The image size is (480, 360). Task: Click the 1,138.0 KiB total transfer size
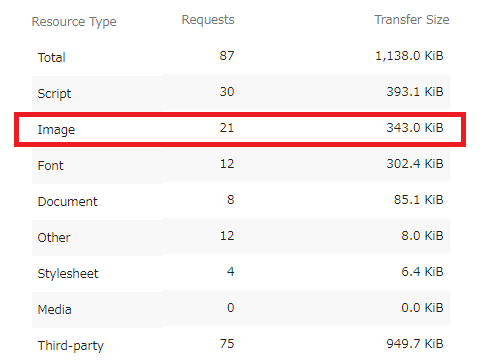(409, 56)
